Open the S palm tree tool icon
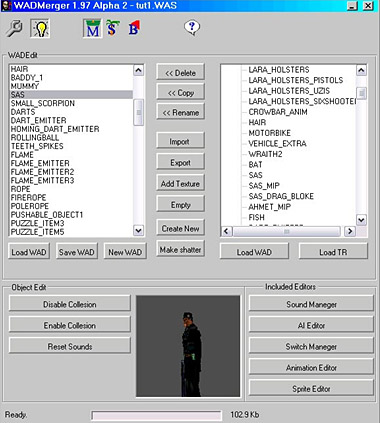 click(112, 28)
